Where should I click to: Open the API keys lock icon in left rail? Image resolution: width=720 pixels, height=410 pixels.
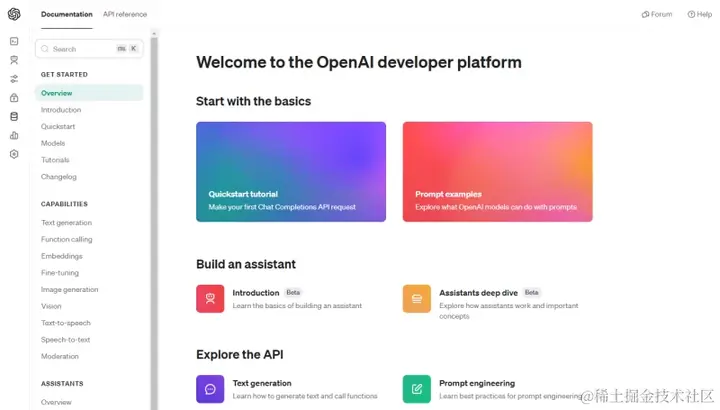pos(14,98)
